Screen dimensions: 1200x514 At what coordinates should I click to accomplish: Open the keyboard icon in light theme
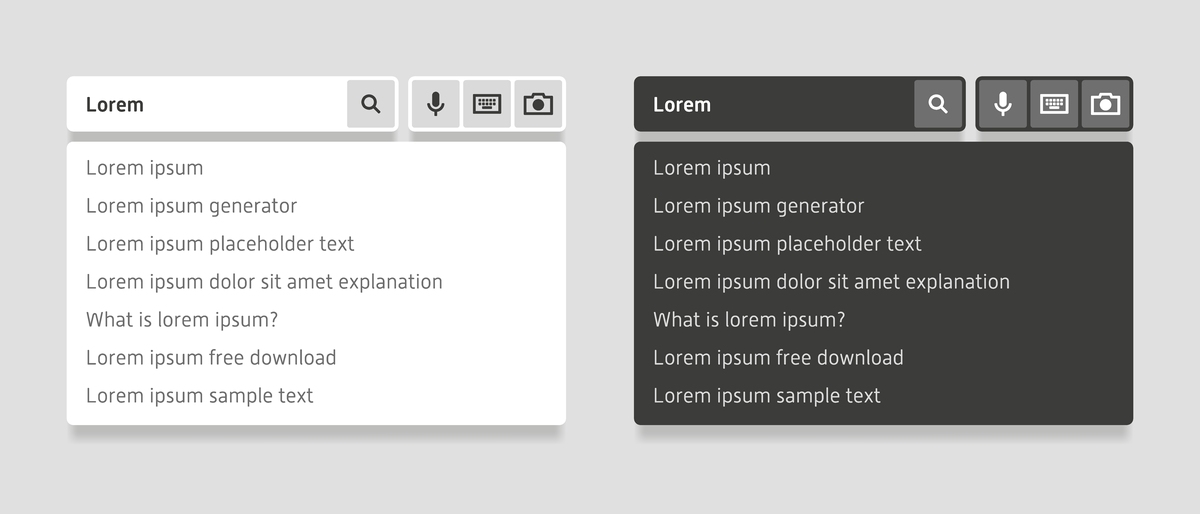pyautogui.click(x=487, y=104)
